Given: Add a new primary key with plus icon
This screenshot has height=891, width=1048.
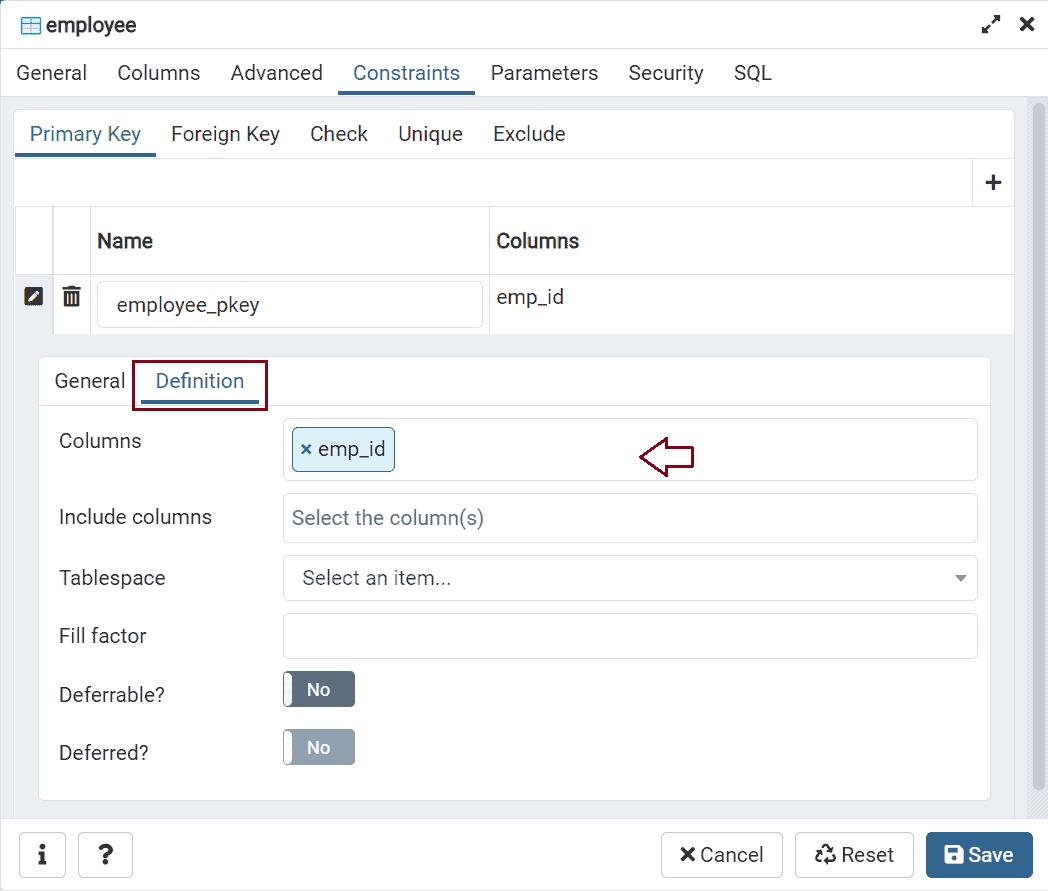Looking at the screenshot, I should pyautogui.click(x=993, y=182).
